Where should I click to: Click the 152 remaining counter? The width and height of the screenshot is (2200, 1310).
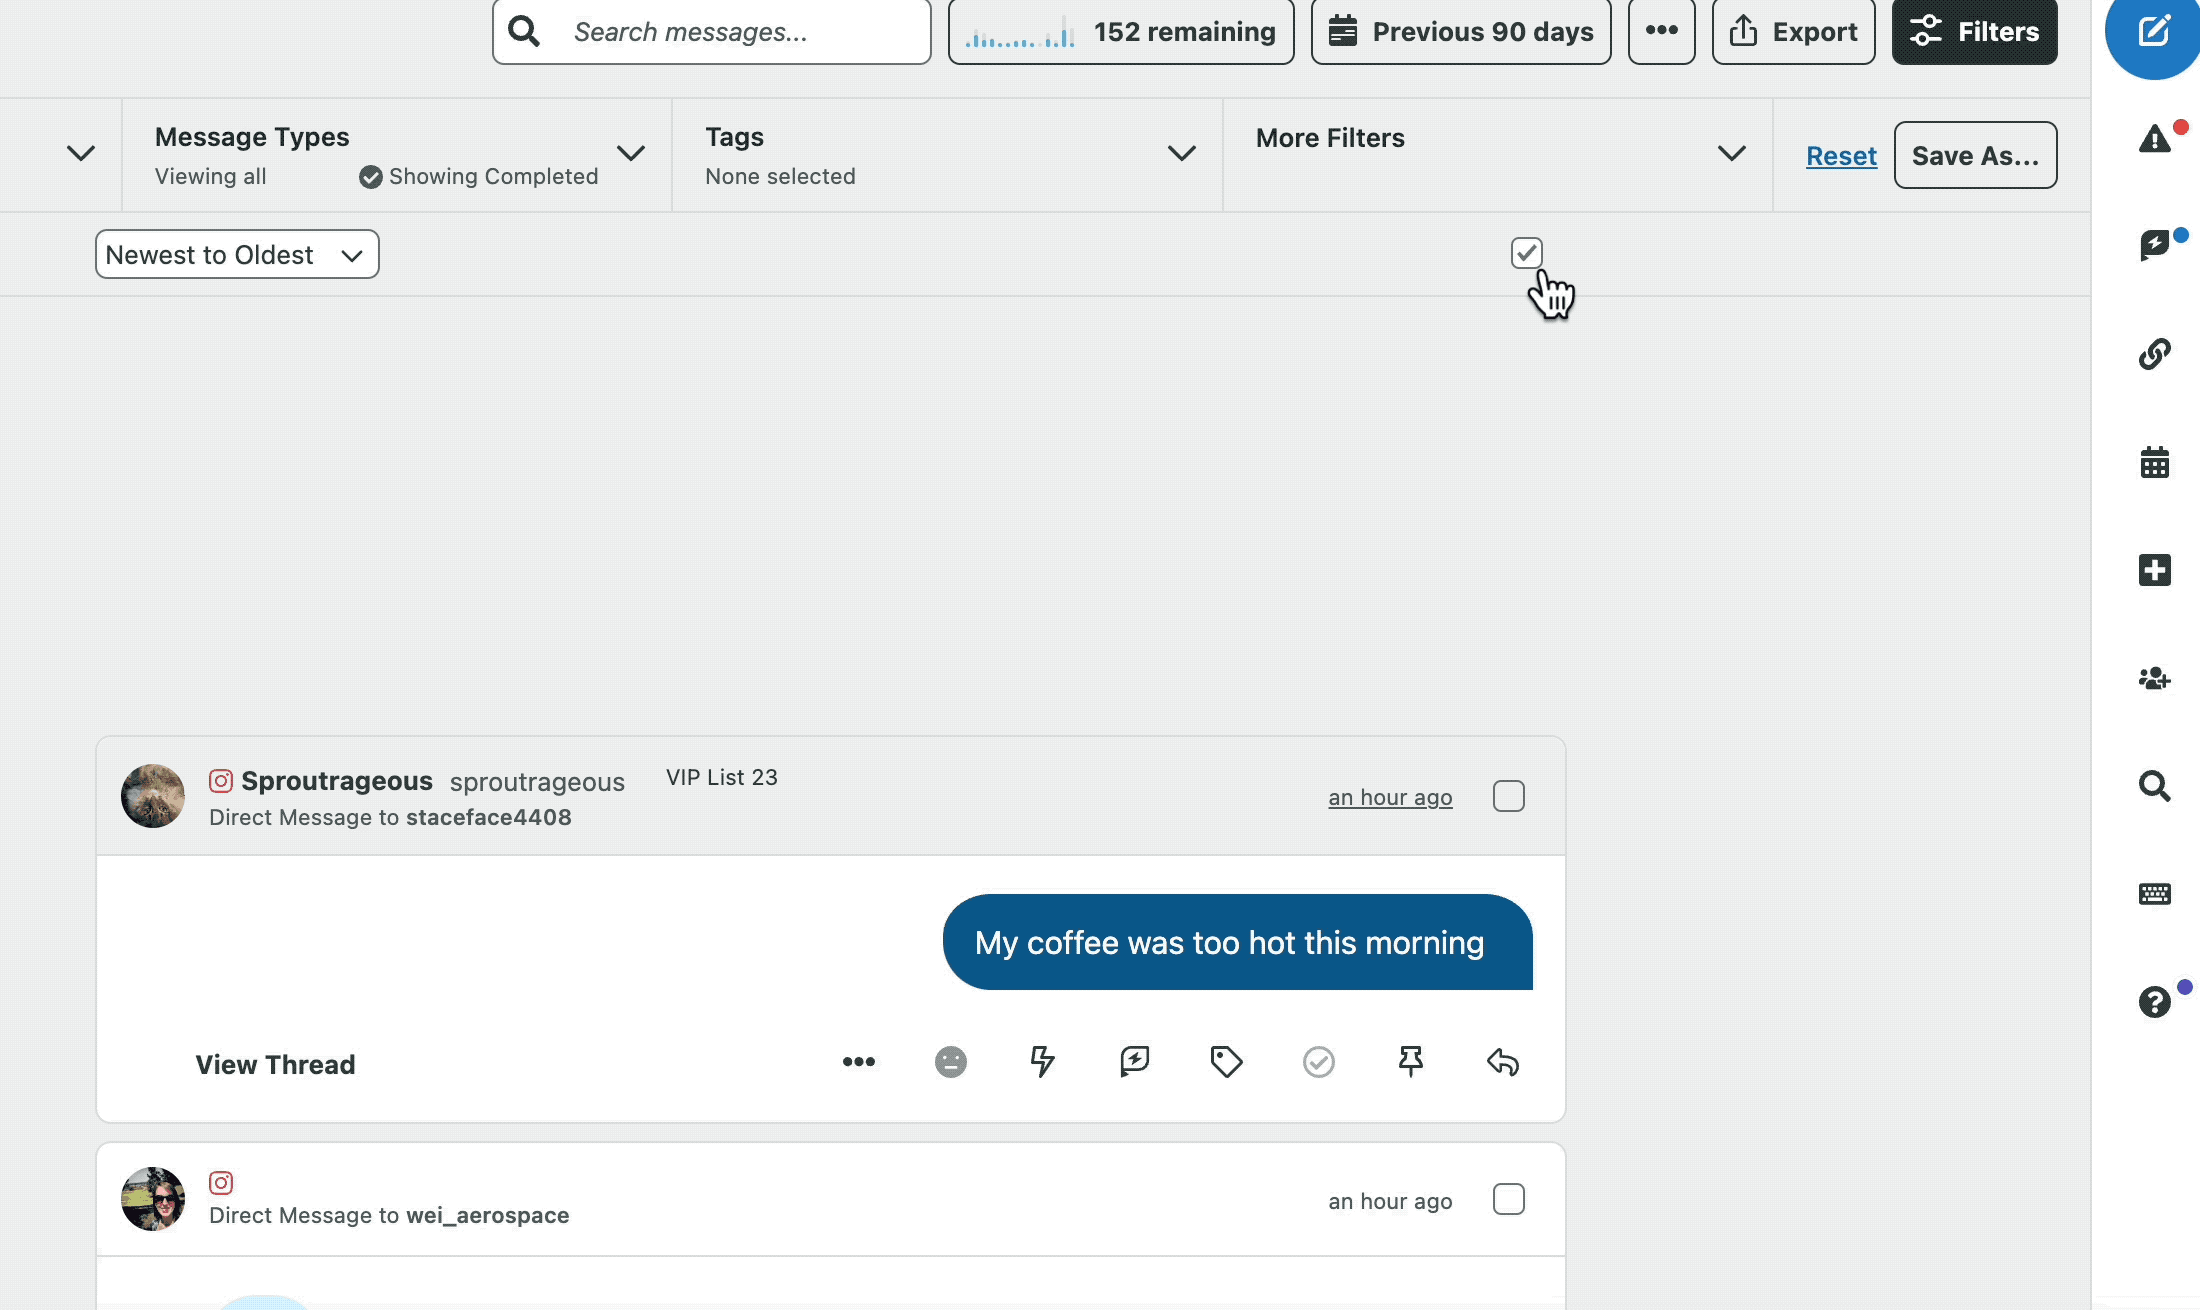click(1121, 32)
